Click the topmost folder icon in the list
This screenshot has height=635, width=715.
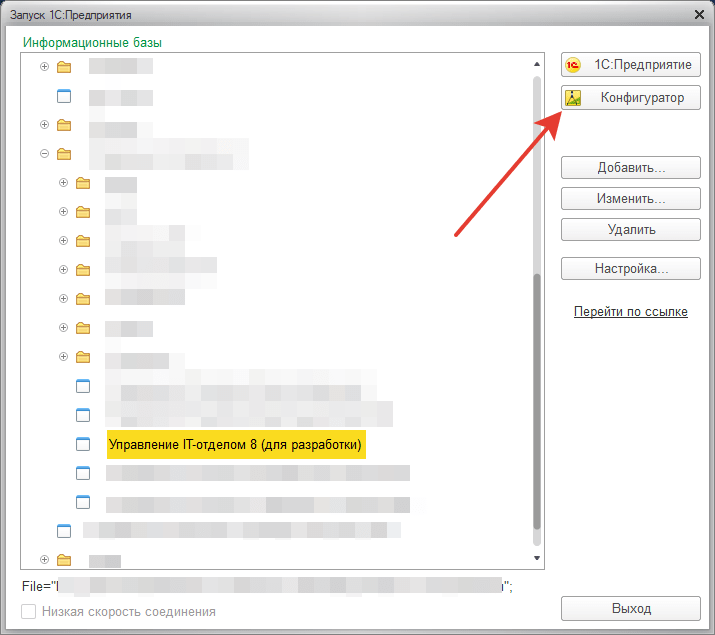coord(65,68)
